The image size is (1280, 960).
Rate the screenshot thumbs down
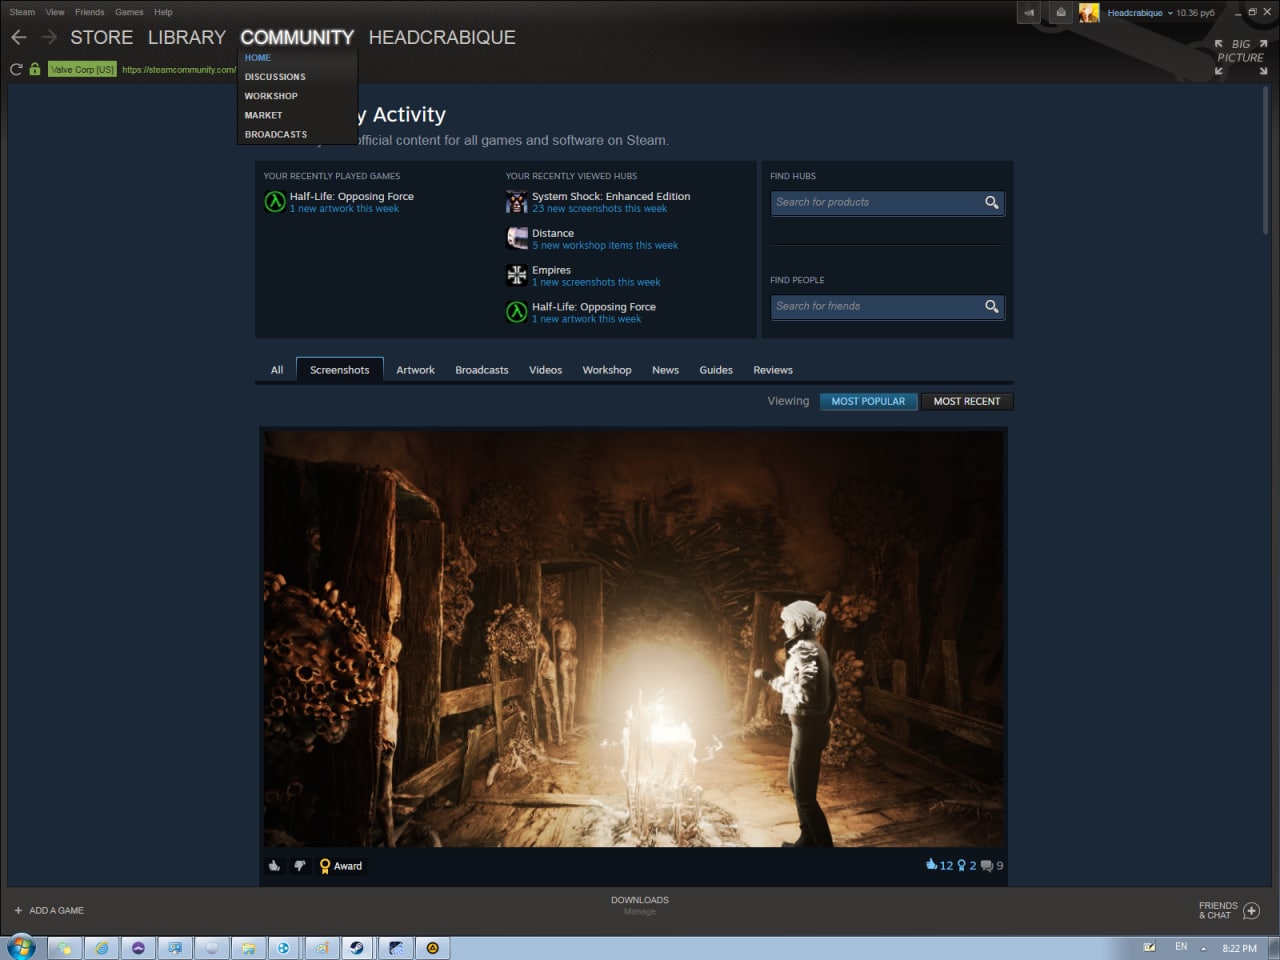(299, 866)
